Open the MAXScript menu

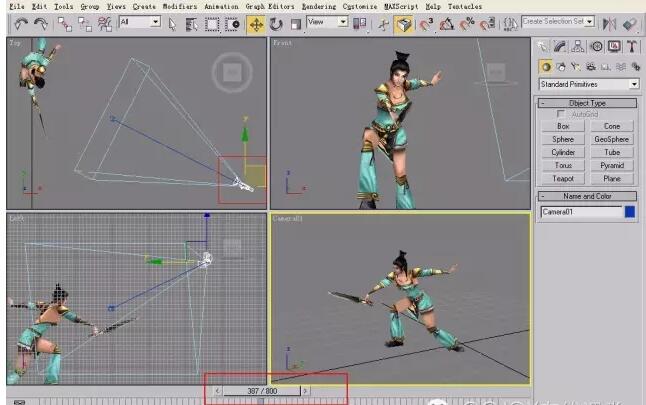pos(401,7)
